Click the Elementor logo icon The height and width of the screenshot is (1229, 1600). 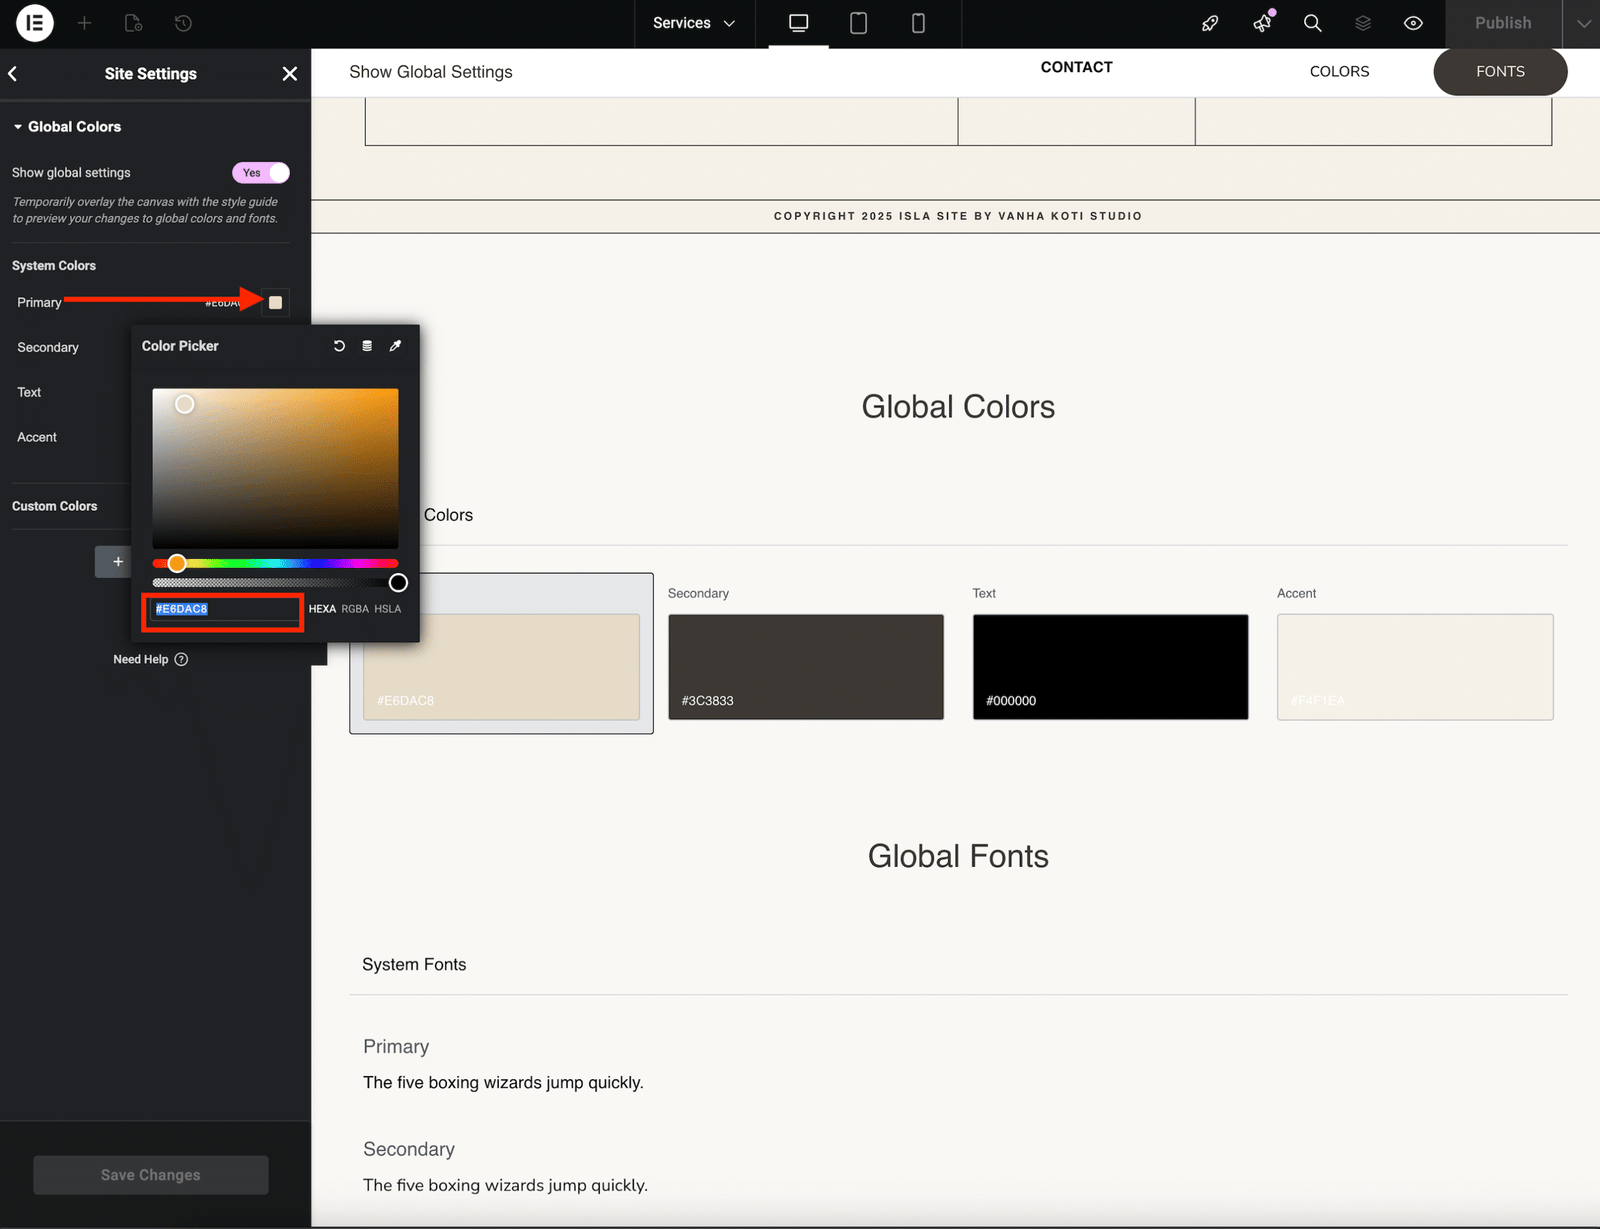tap(35, 23)
